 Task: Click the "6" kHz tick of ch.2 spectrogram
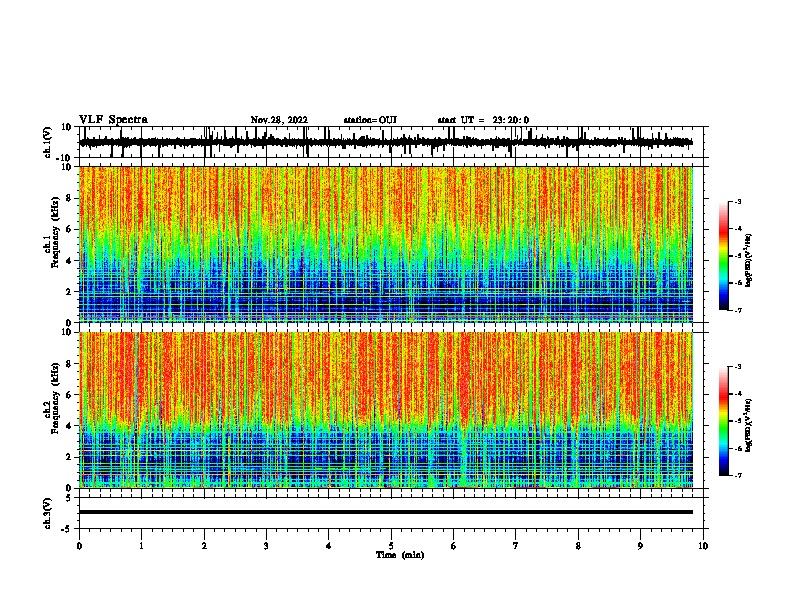coord(69,395)
